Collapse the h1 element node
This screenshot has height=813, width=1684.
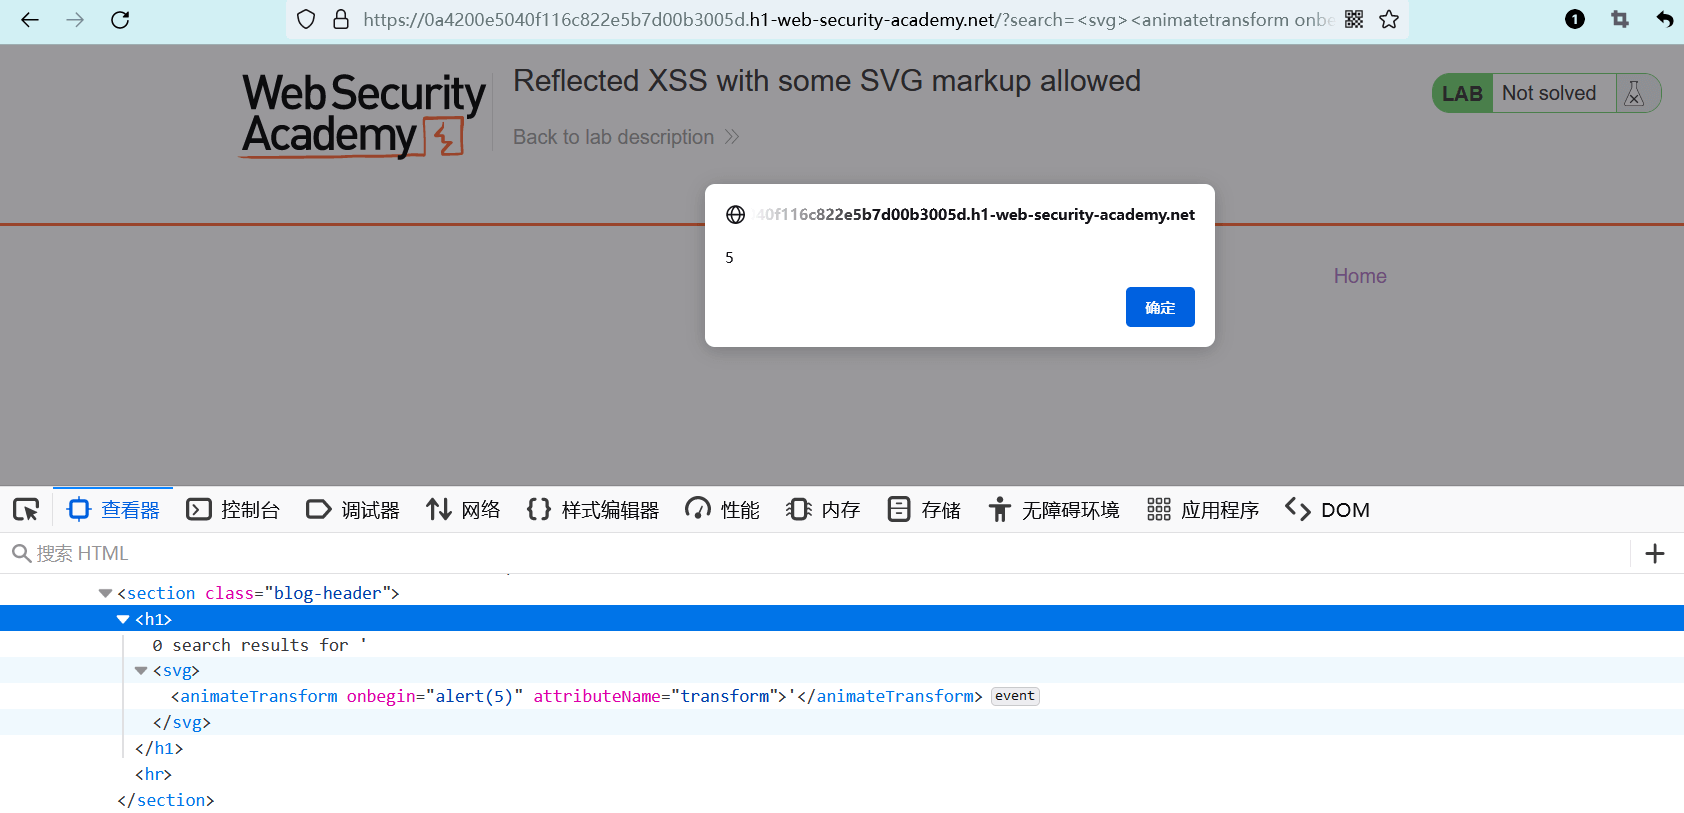point(123,619)
